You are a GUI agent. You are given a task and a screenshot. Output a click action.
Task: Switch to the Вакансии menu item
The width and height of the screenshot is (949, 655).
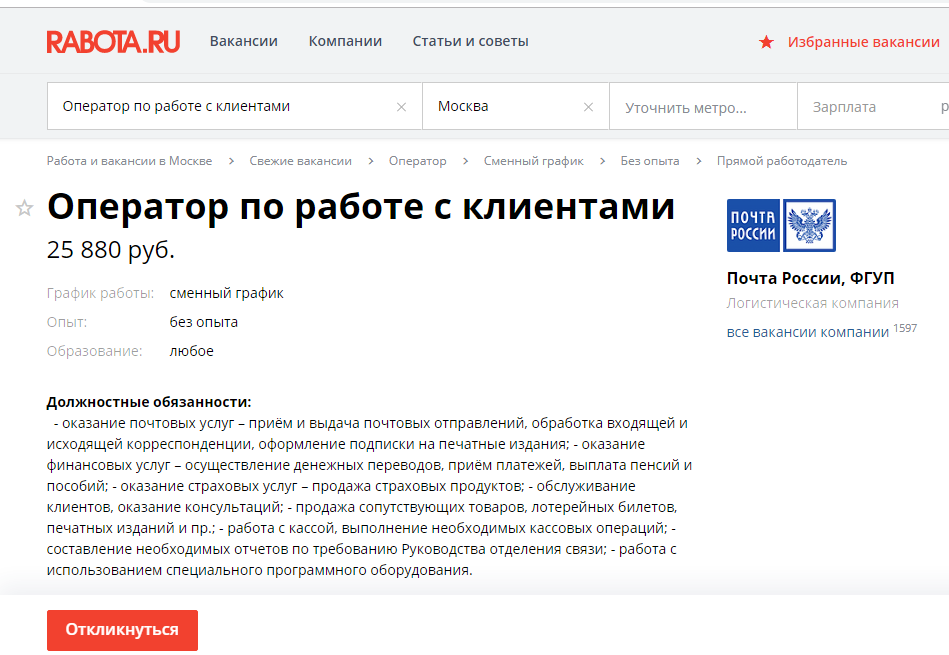click(x=244, y=41)
